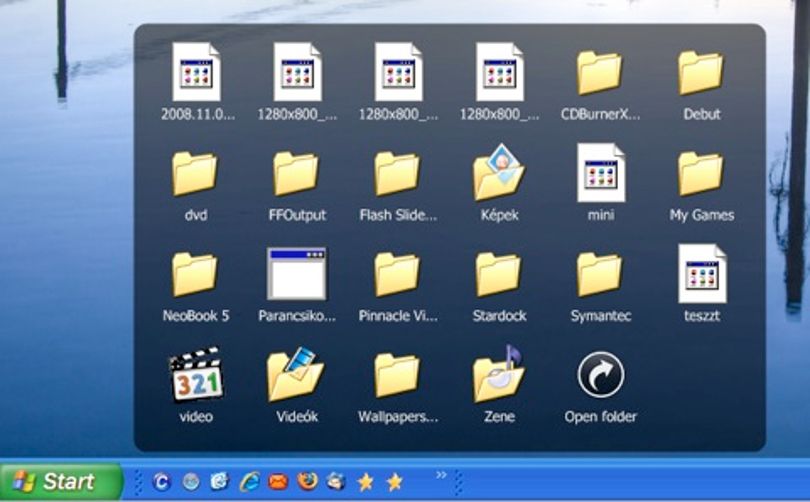Open the Videók folder
This screenshot has height=502, width=810.
295,374
